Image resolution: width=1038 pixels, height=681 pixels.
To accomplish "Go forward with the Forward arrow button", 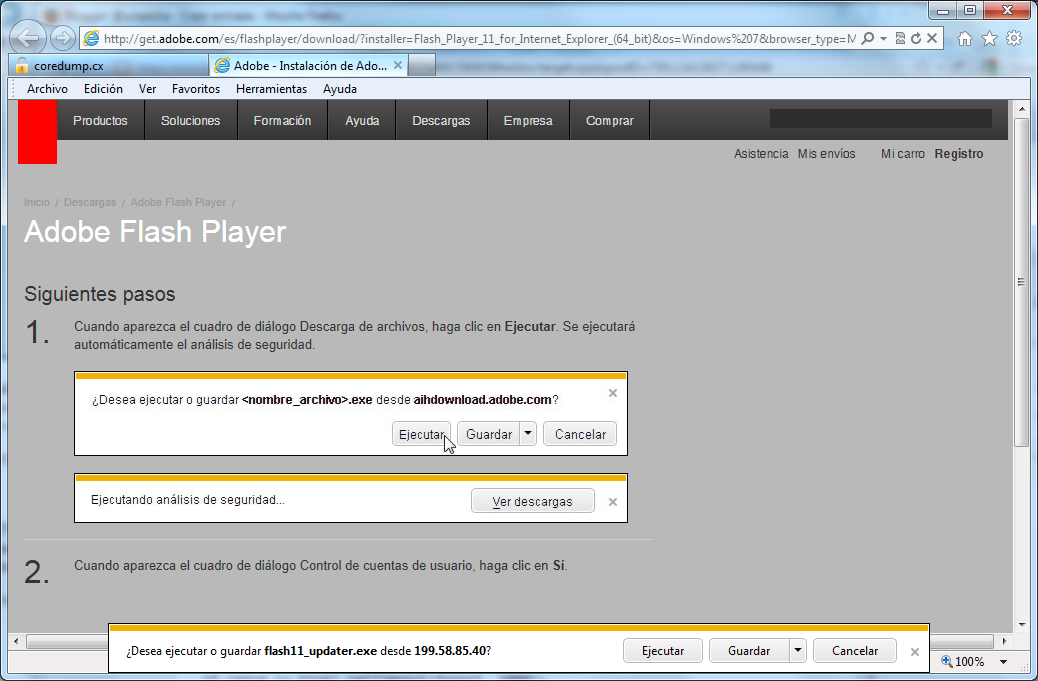I will pos(63,38).
